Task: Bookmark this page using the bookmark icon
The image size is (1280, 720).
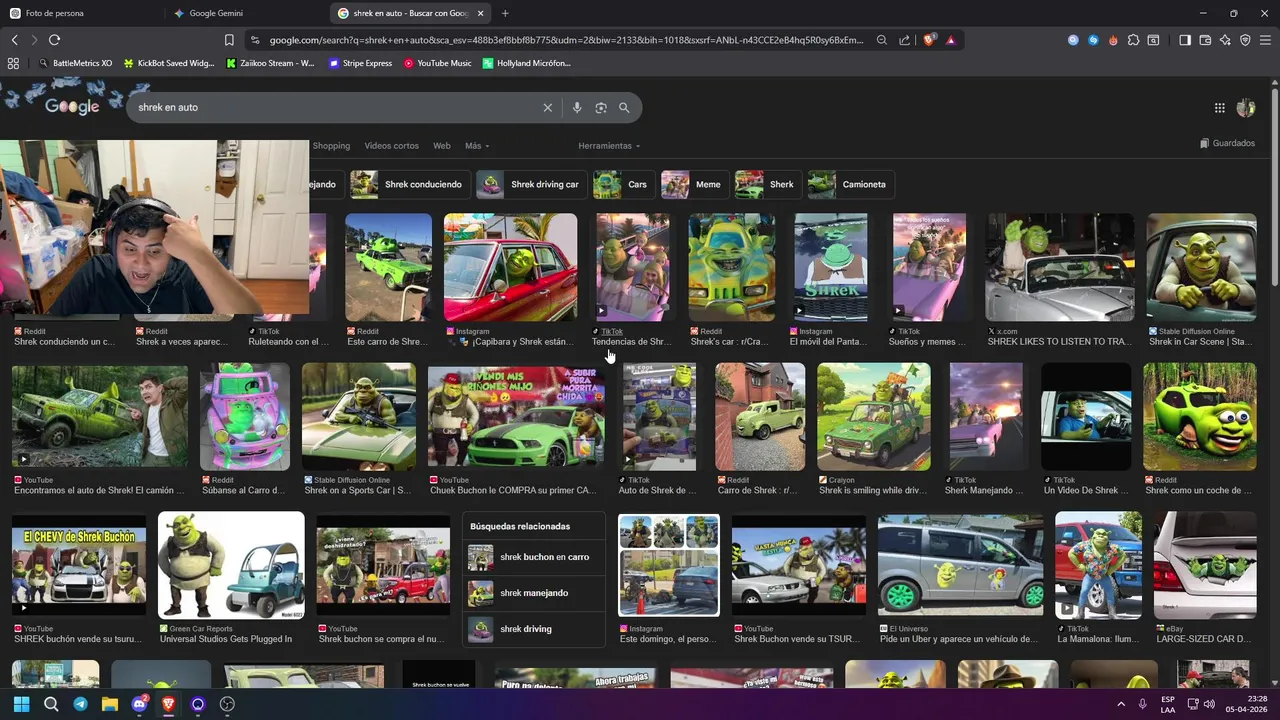Action: point(229,40)
